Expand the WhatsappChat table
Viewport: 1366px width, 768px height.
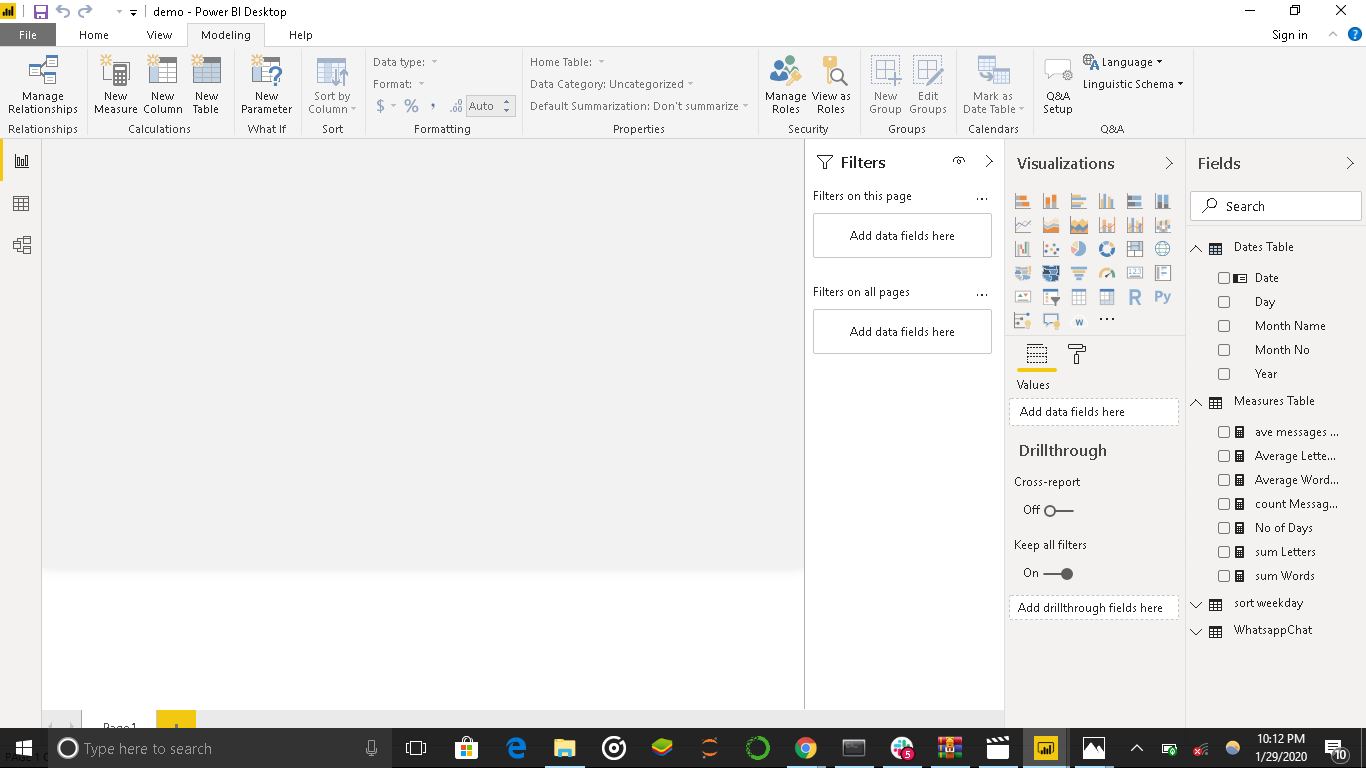[x=1196, y=631]
